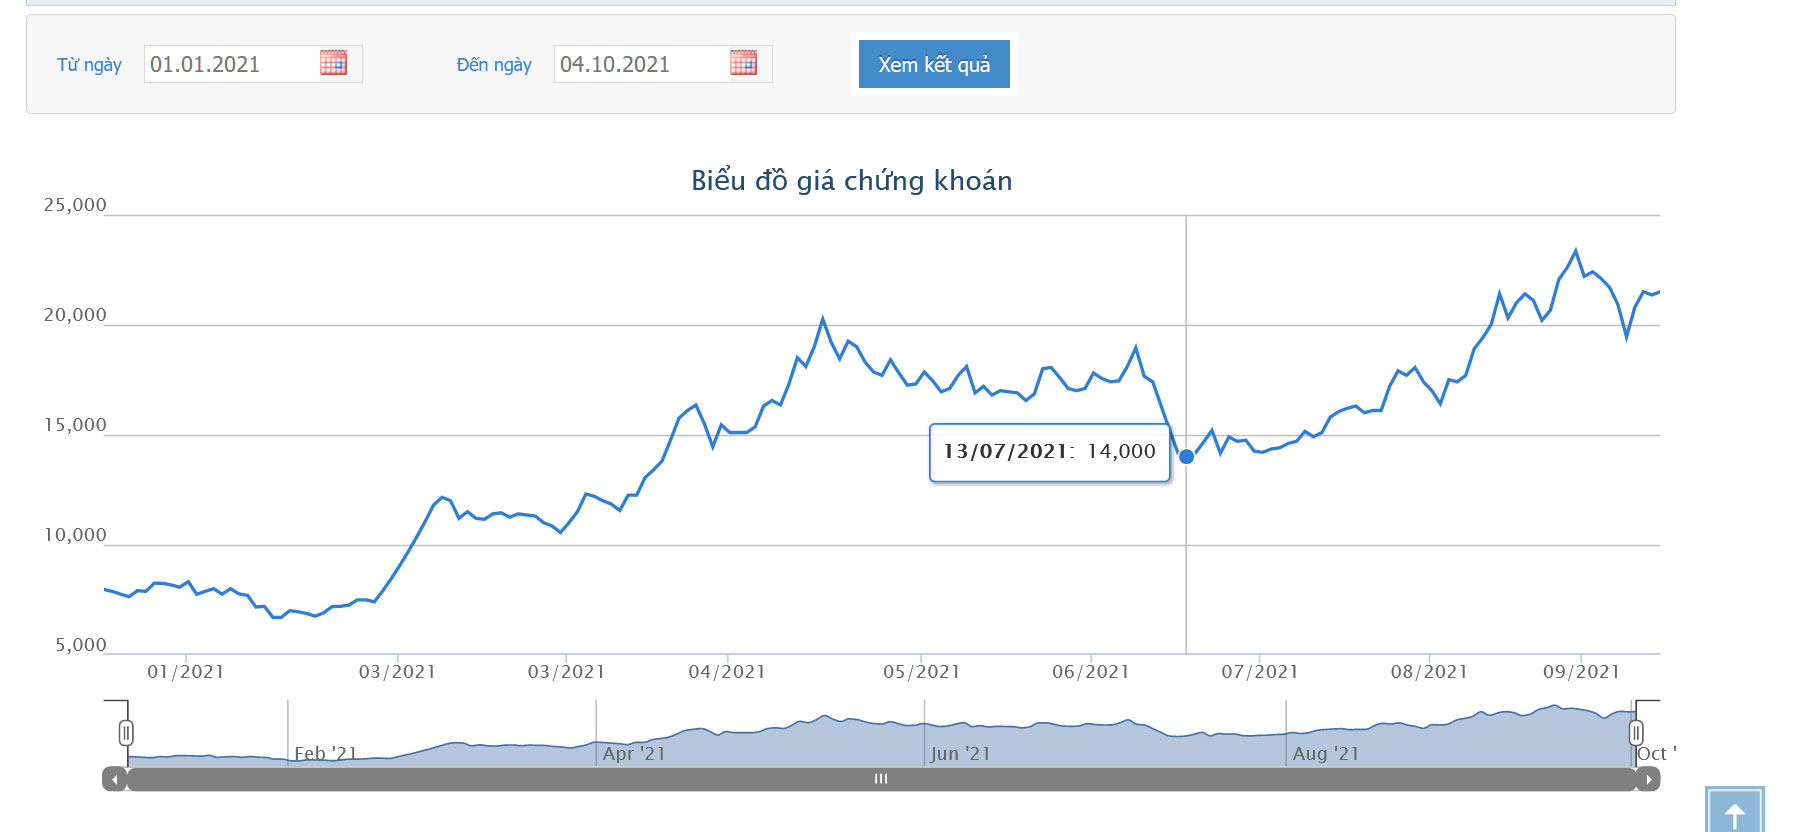Click the navigator scrollbar right arrow
The width and height of the screenshot is (1794, 832).
click(1648, 779)
